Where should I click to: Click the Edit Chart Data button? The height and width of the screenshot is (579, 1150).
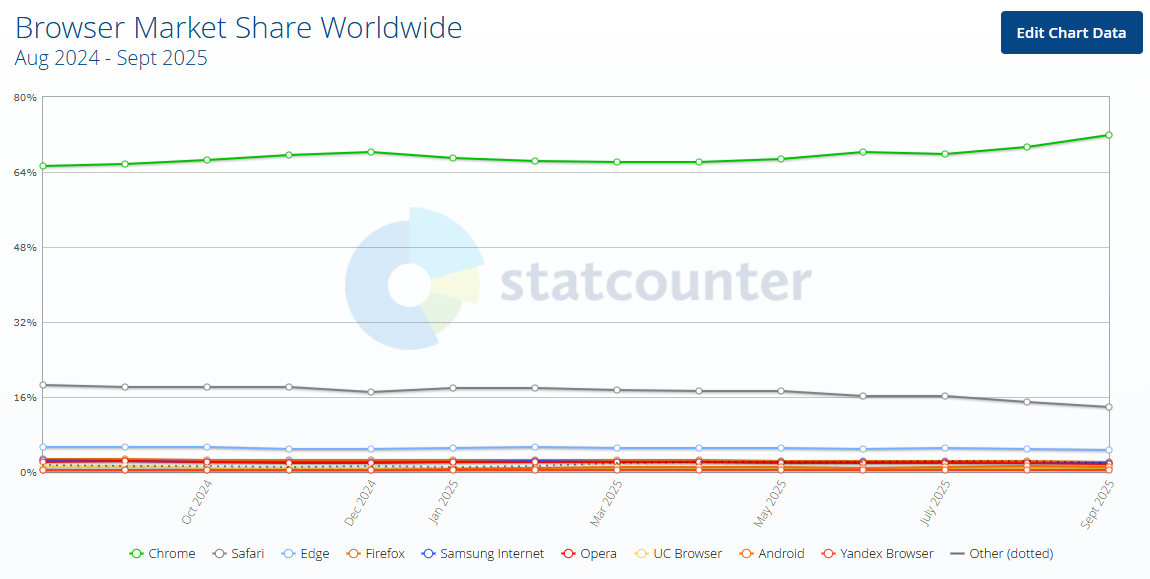pyautogui.click(x=1071, y=32)
